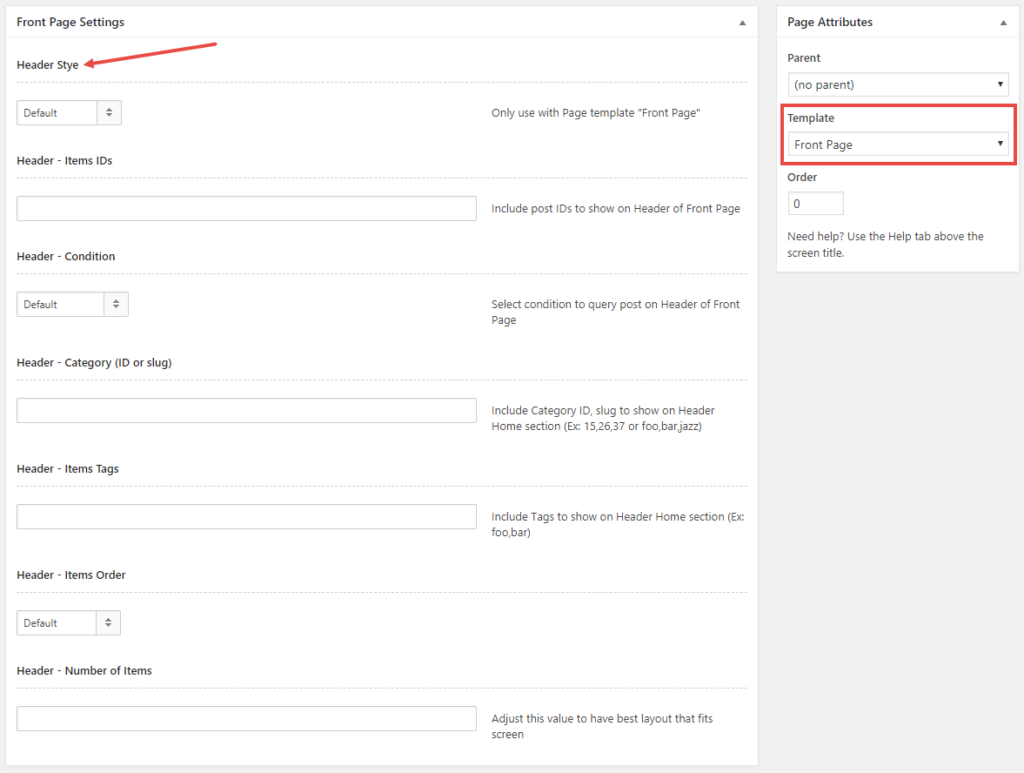
Task: Click 'Include Tags to show' description
Action: (618, 524)
